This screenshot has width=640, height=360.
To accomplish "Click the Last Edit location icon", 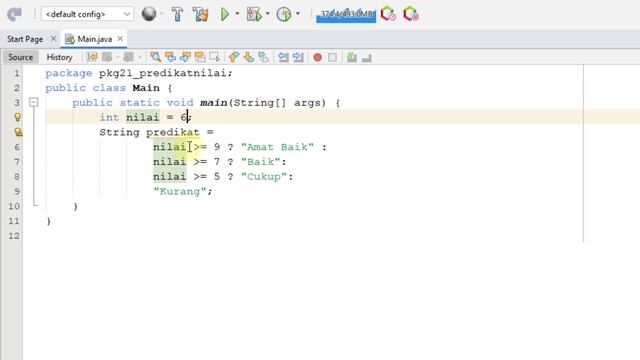I will 92,57.
